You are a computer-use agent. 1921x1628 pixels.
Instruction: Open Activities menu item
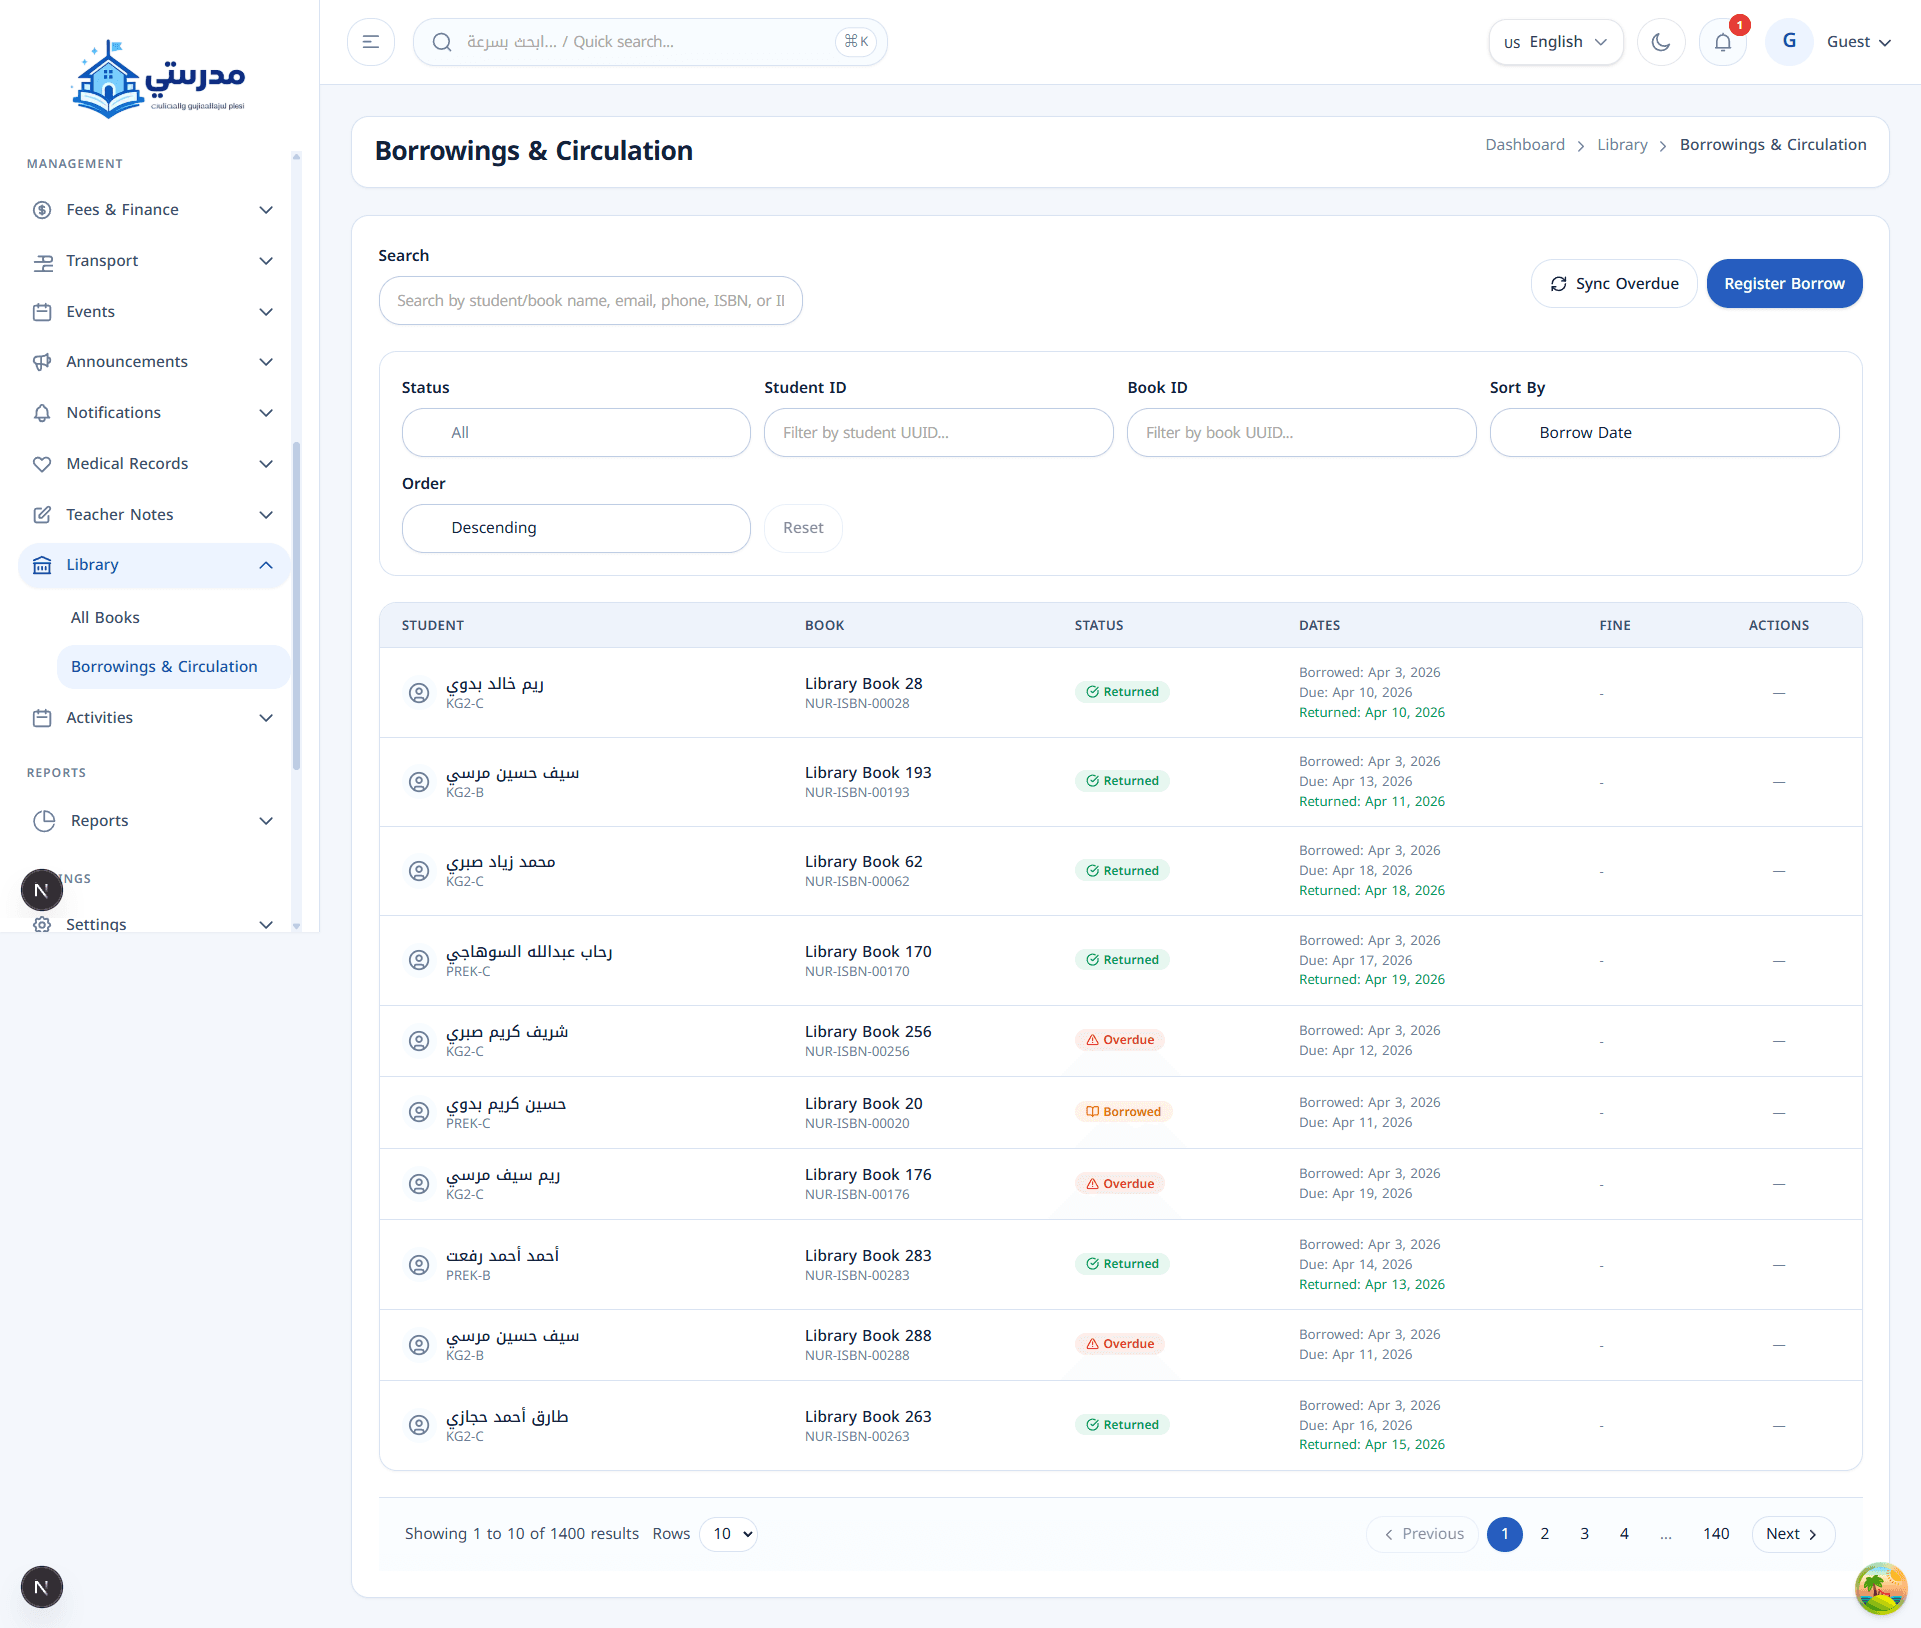[x=154, y=718]
